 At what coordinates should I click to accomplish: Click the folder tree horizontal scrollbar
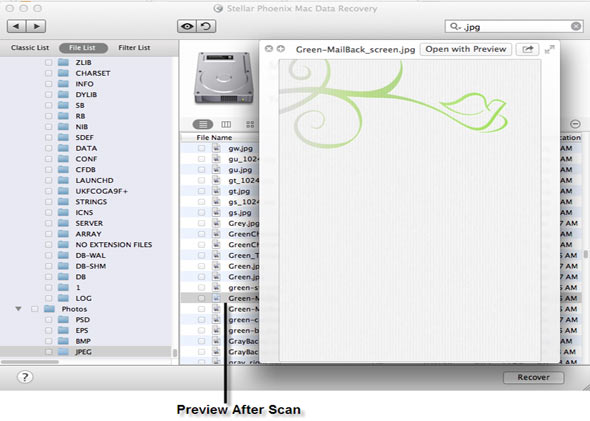[x=30, y=362]
